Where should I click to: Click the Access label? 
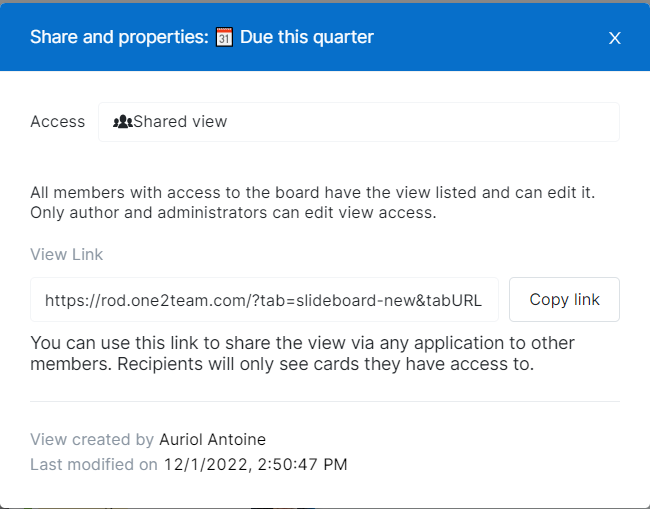pyautogui.click(x=58, y=122)
